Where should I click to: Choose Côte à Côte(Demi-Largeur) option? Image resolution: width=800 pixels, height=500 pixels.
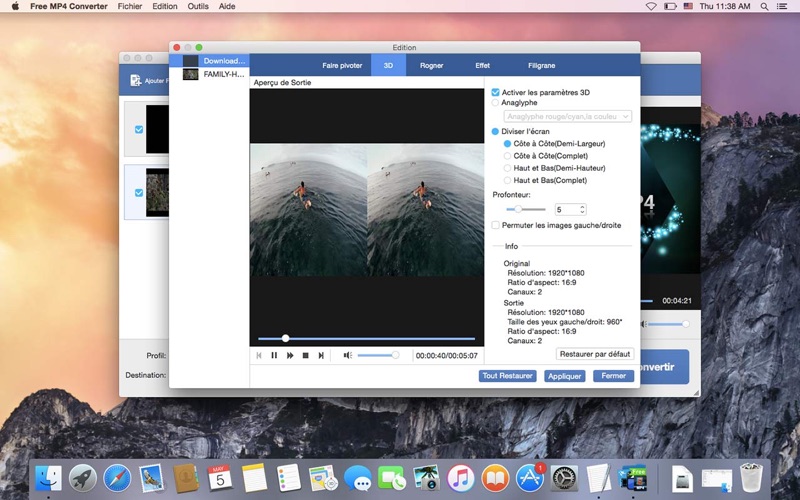coord(507,144)
